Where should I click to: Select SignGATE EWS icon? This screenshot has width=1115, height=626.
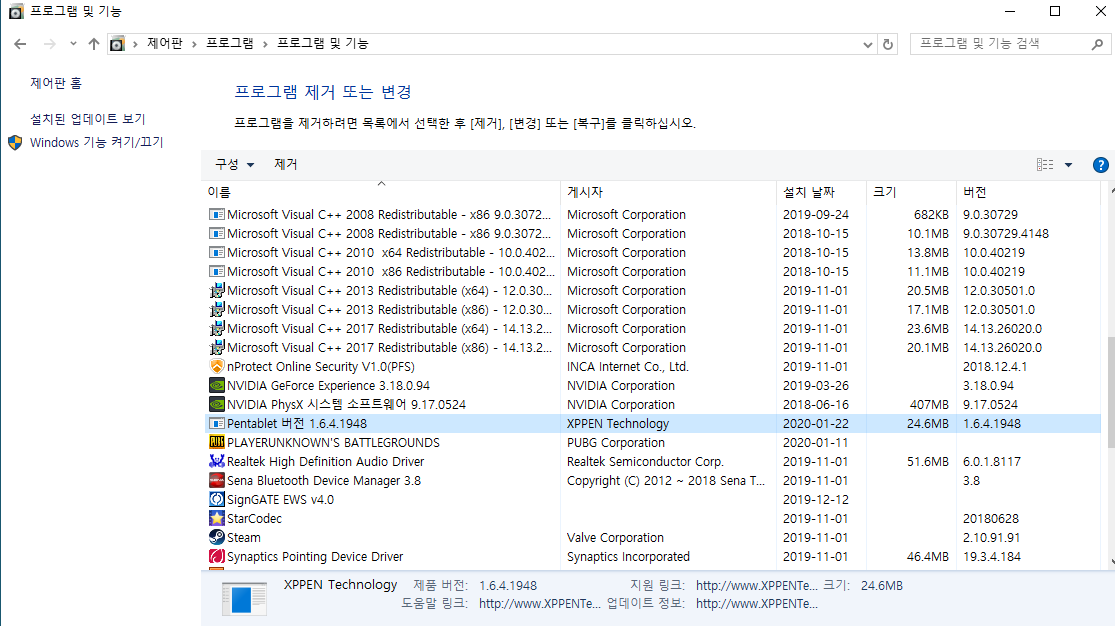(217, 499)
